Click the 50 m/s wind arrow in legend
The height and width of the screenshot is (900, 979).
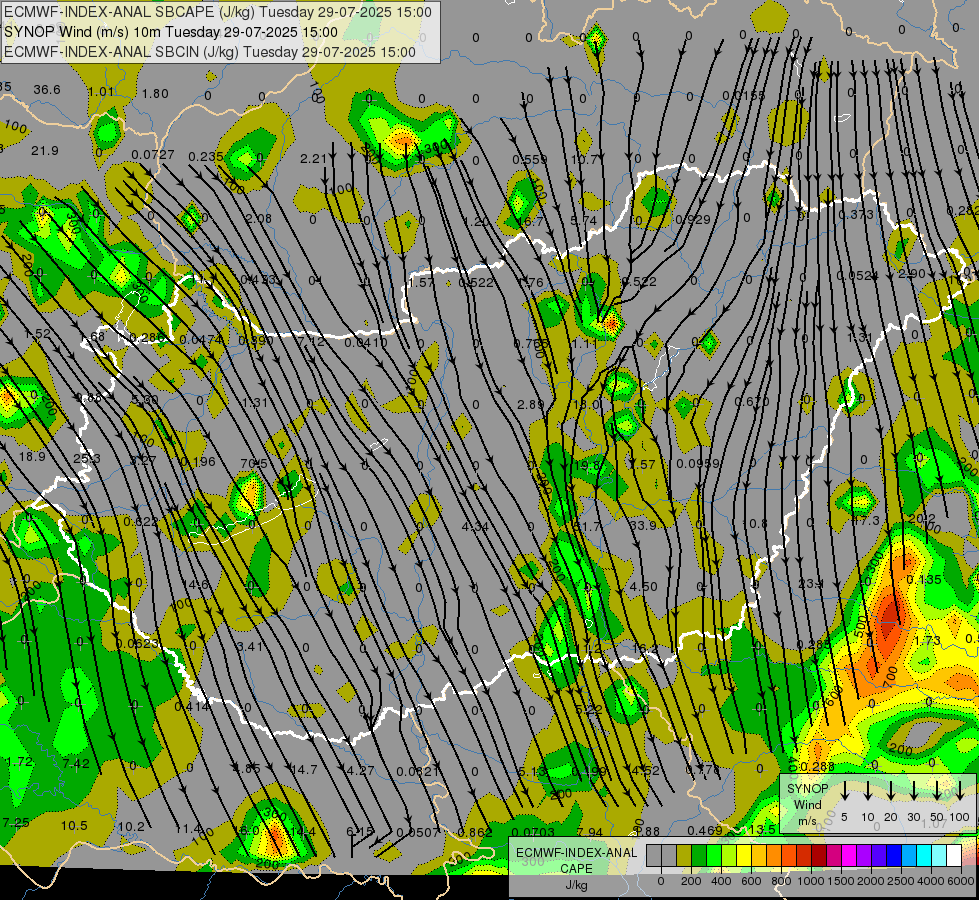[937, 791]
